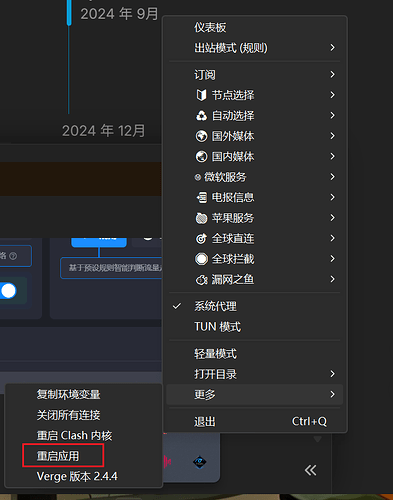Click the 节点选择 group icon

click(x=201, y=95)
